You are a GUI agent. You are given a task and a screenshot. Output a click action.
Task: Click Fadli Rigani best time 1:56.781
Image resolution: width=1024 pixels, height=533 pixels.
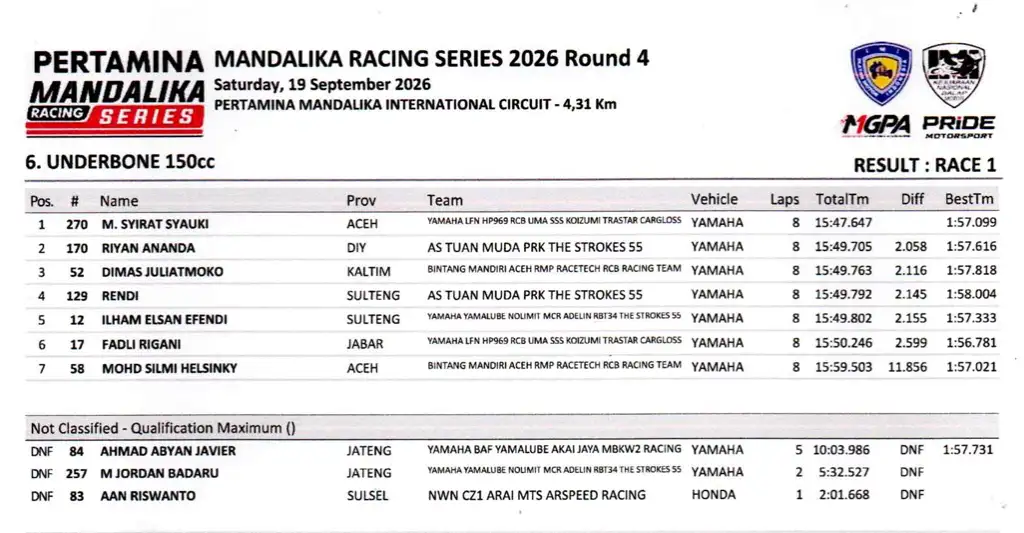(971, 342)
